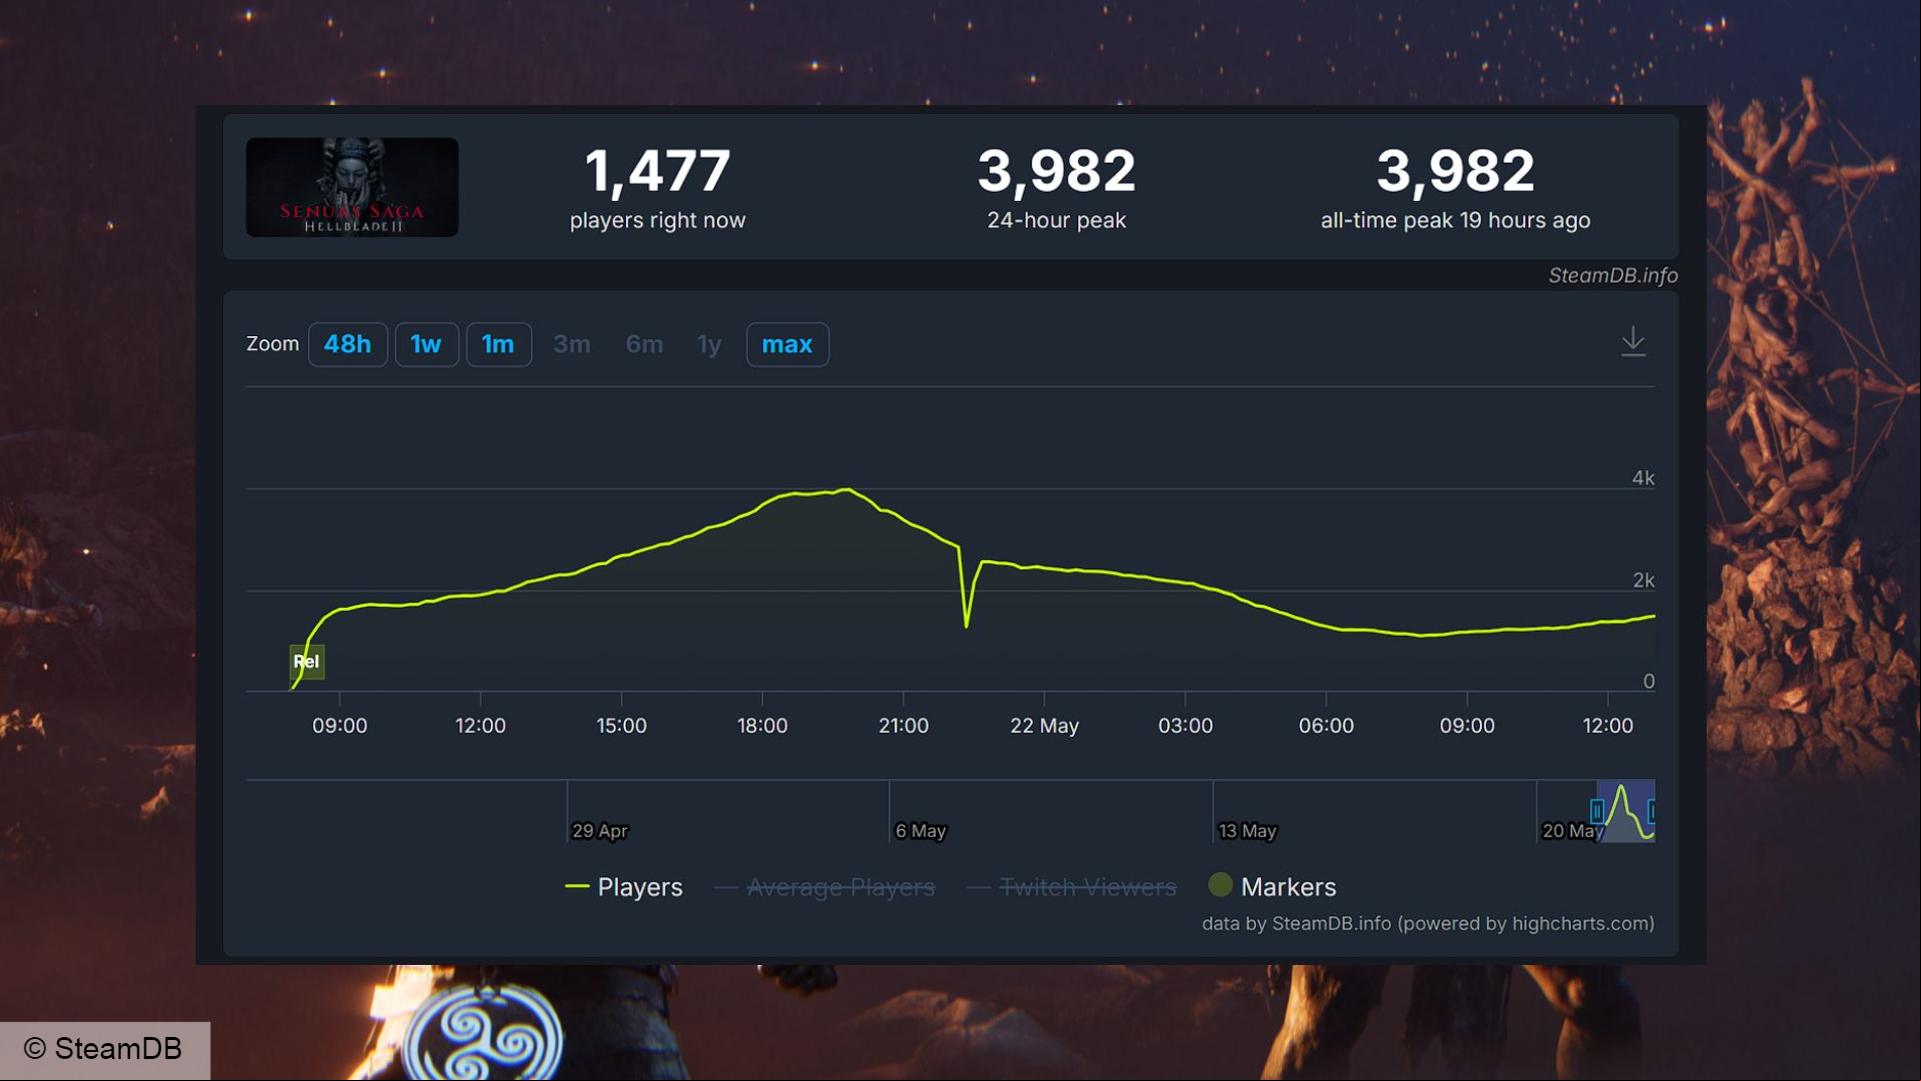Click the 20 May navigator label
Screen dimensions: 1921x1081
click(1571, 831)
